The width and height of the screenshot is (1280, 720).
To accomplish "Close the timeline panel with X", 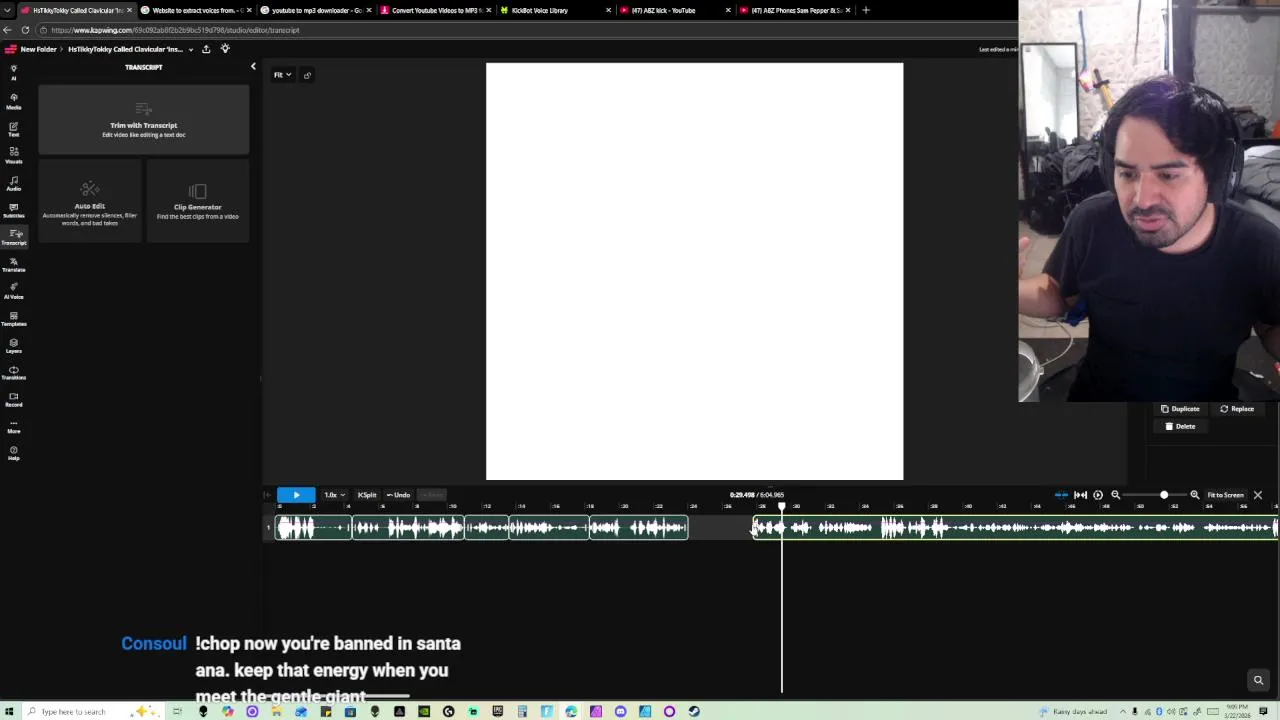I will [x=1258, y=495].
